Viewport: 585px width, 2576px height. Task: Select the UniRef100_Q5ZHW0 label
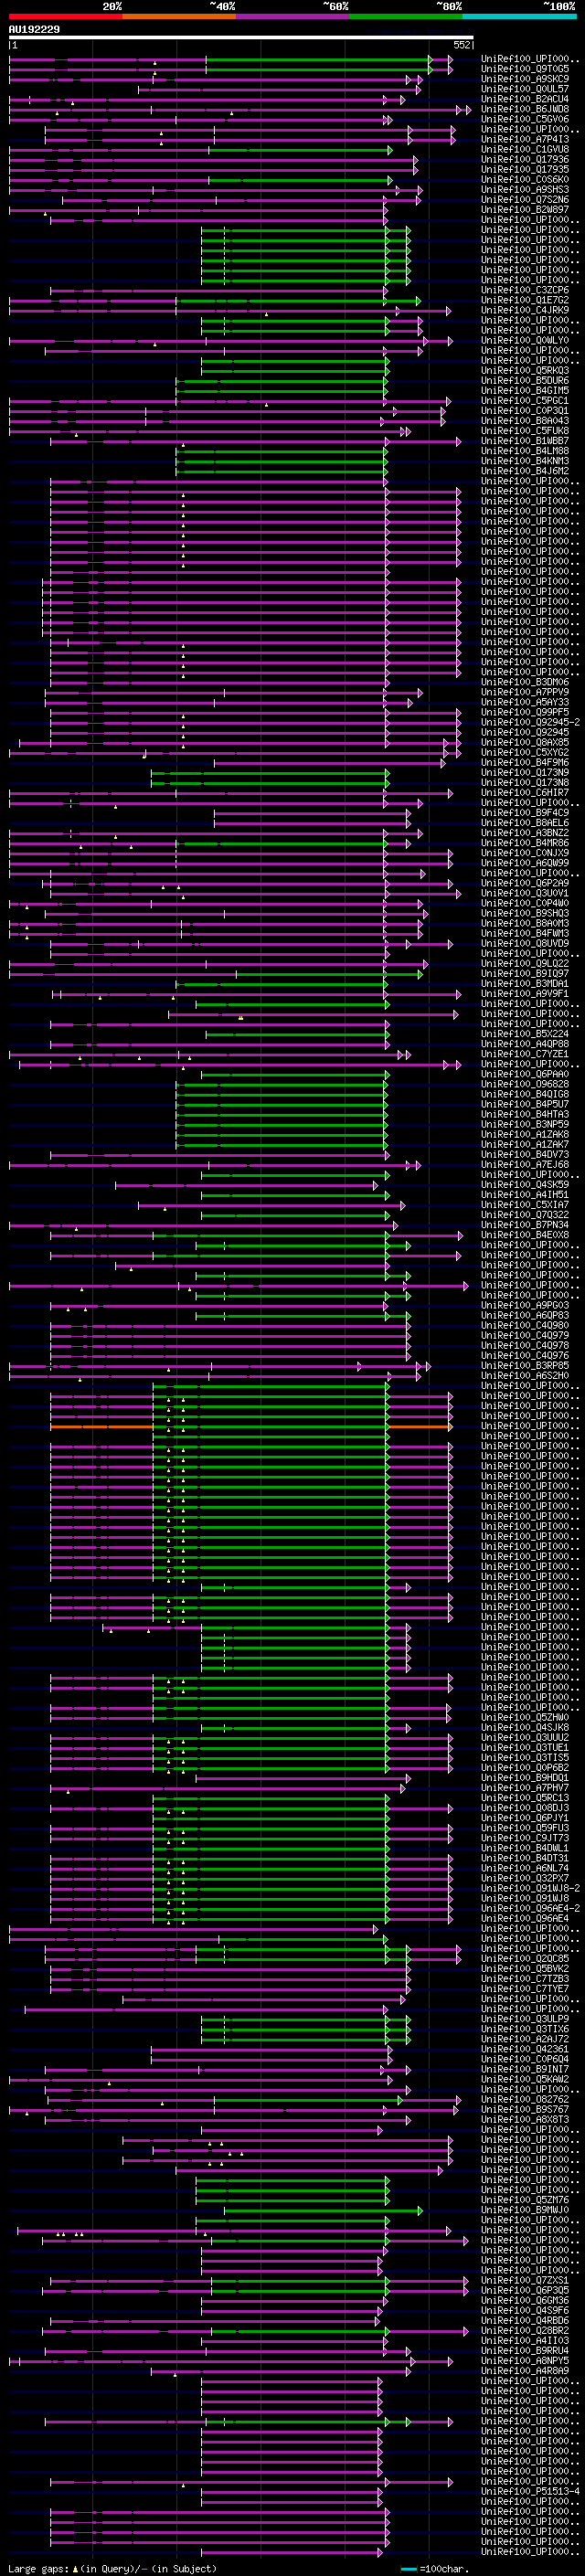[525, 1717]
